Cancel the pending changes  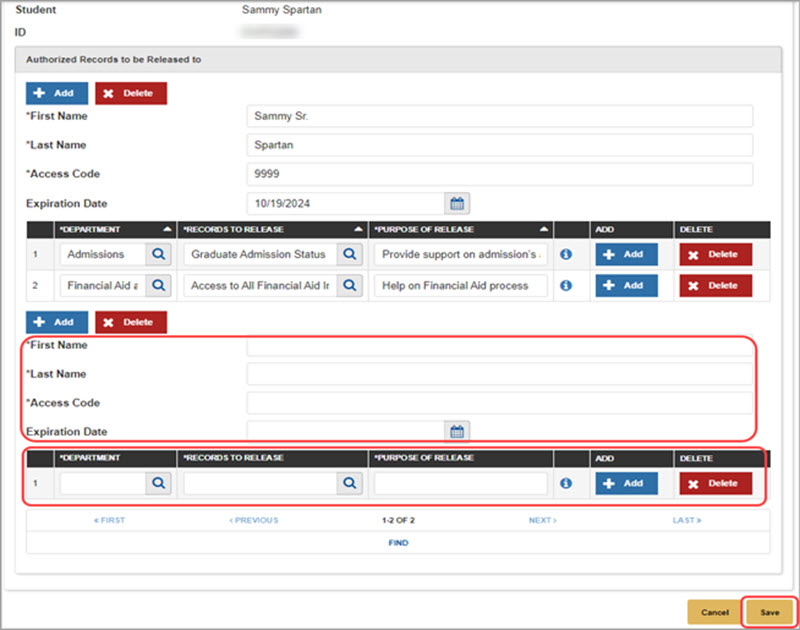pos(715,612)
